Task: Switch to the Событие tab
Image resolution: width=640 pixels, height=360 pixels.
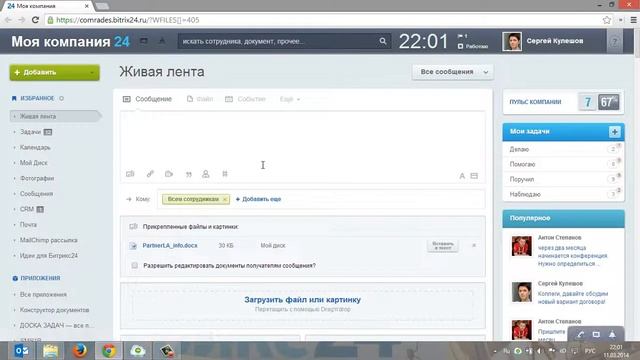Action: pyautogui.click(x=245, y=99)
